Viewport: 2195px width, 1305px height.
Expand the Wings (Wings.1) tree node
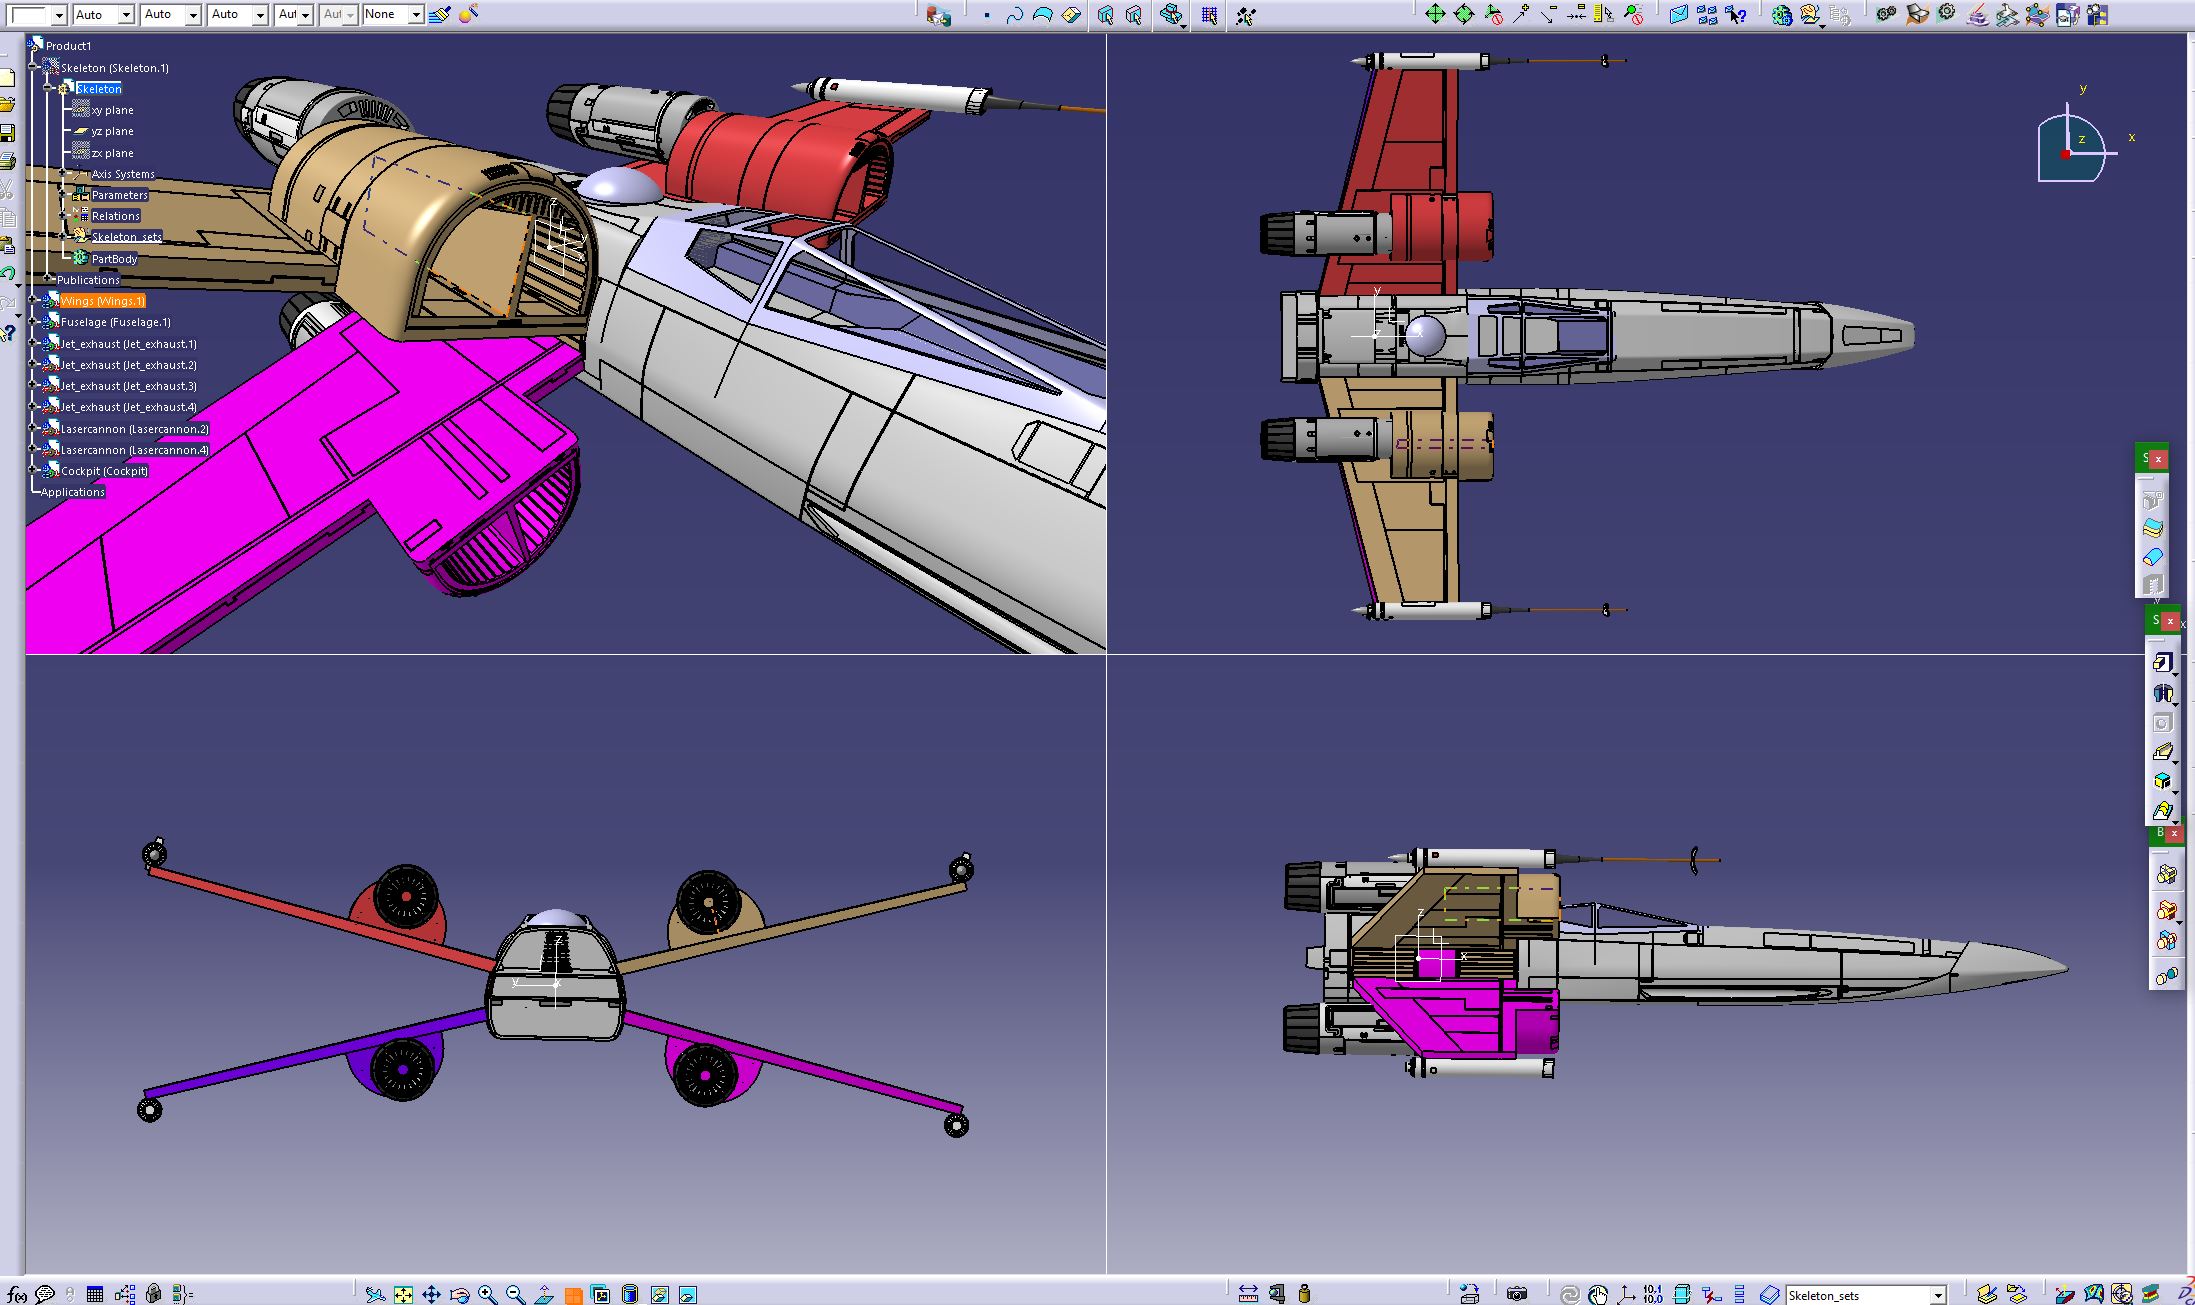point(32,300)
